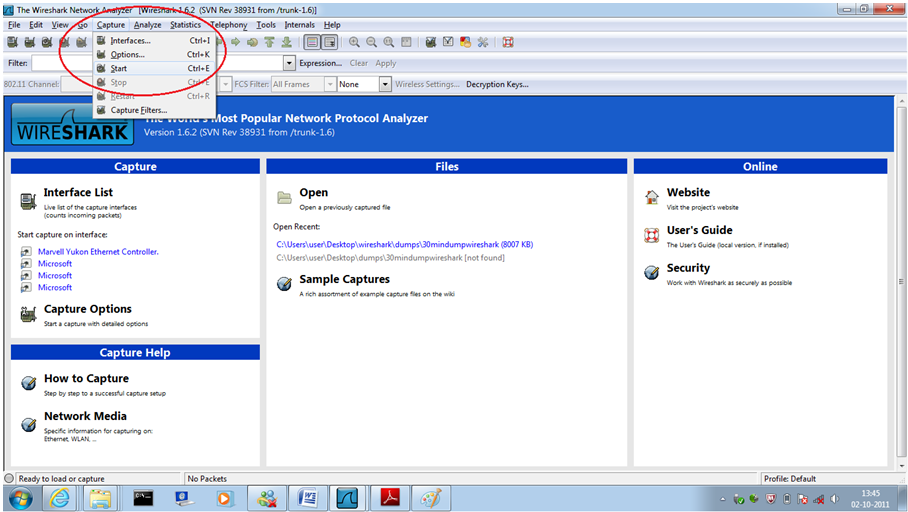Click the Apply filter button
The width and height of the screenshot is (908, 512).
386,63
